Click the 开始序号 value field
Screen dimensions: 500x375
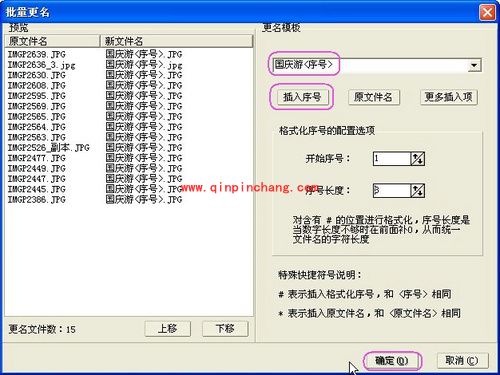tap(392, 159)
